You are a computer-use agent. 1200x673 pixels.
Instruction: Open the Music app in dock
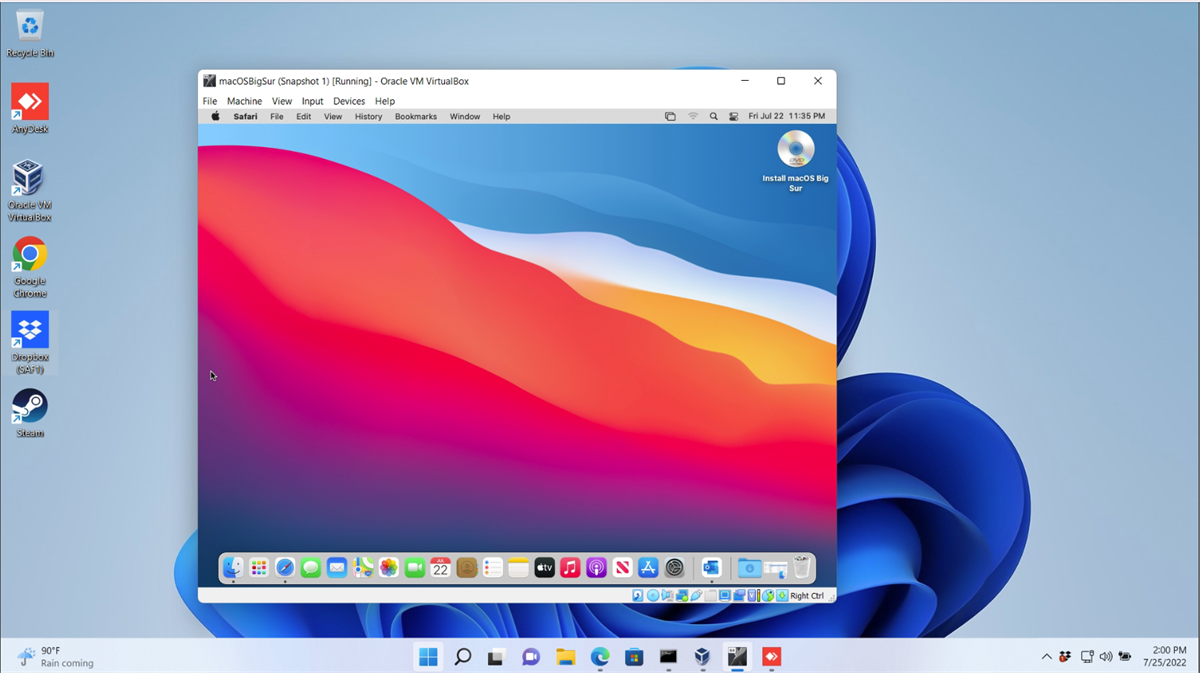click(x=570, y=568)
